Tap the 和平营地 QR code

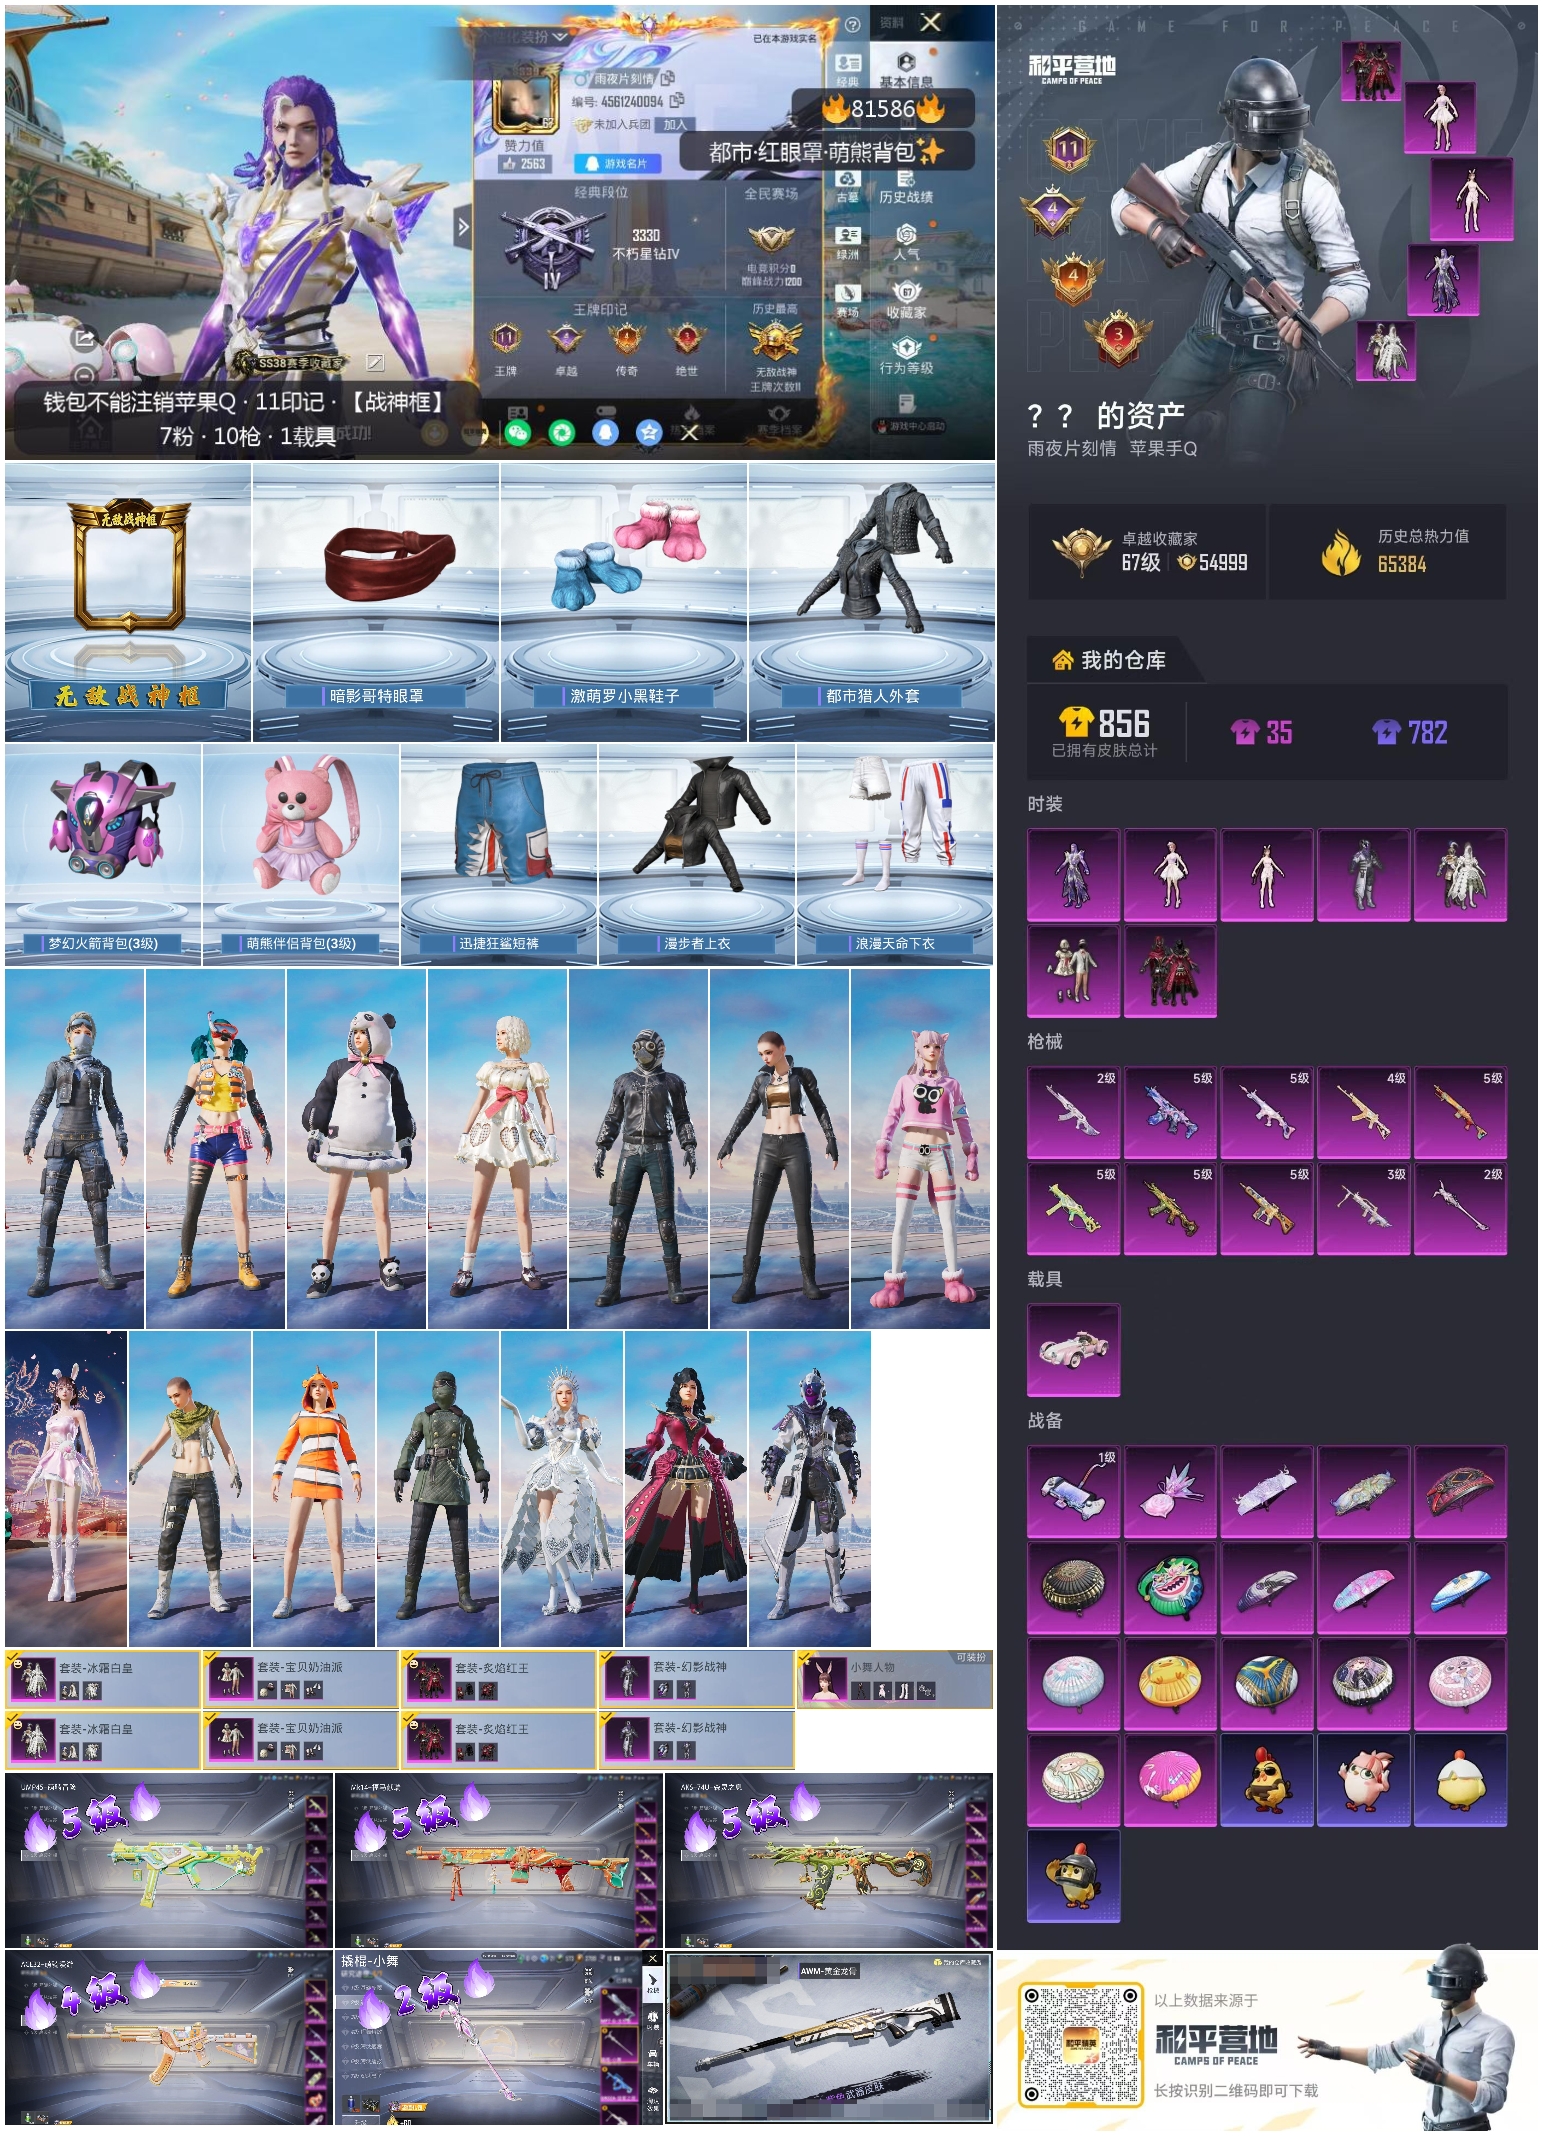click(1080, 2044)
